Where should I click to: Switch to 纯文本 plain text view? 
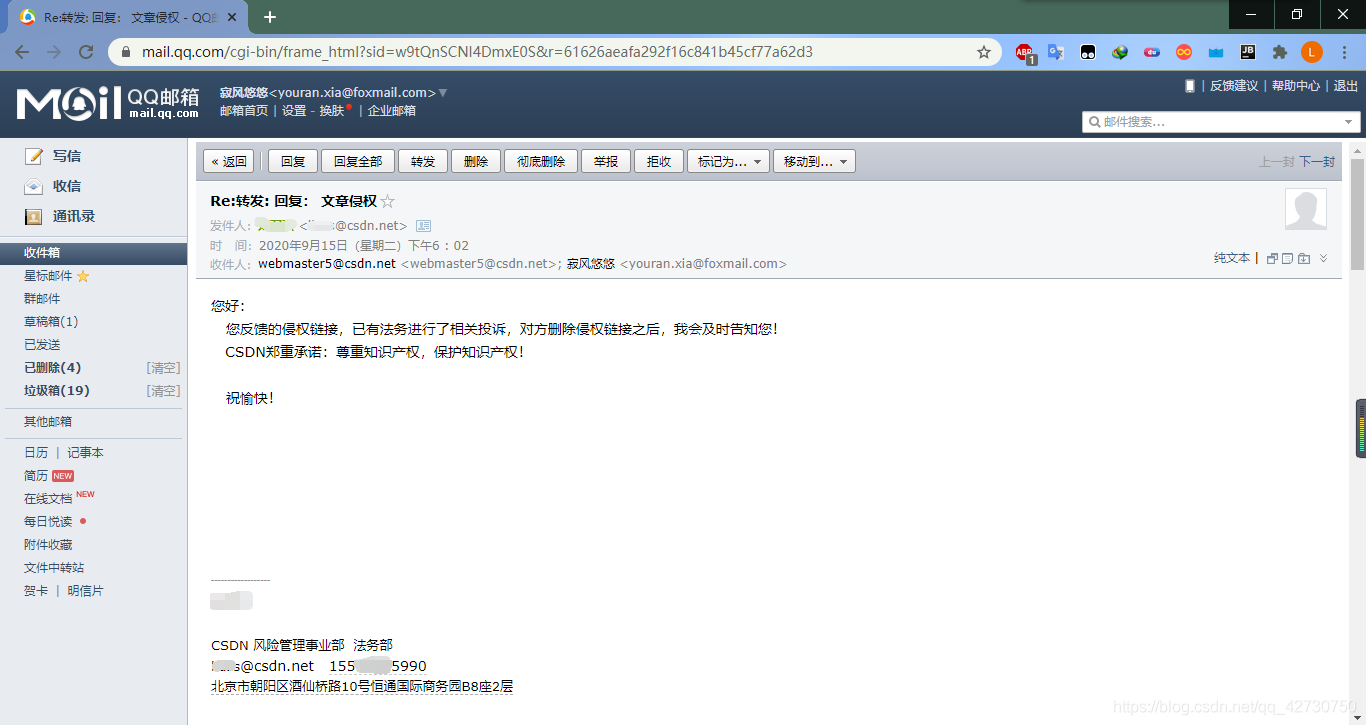(x=1232, y=258)
